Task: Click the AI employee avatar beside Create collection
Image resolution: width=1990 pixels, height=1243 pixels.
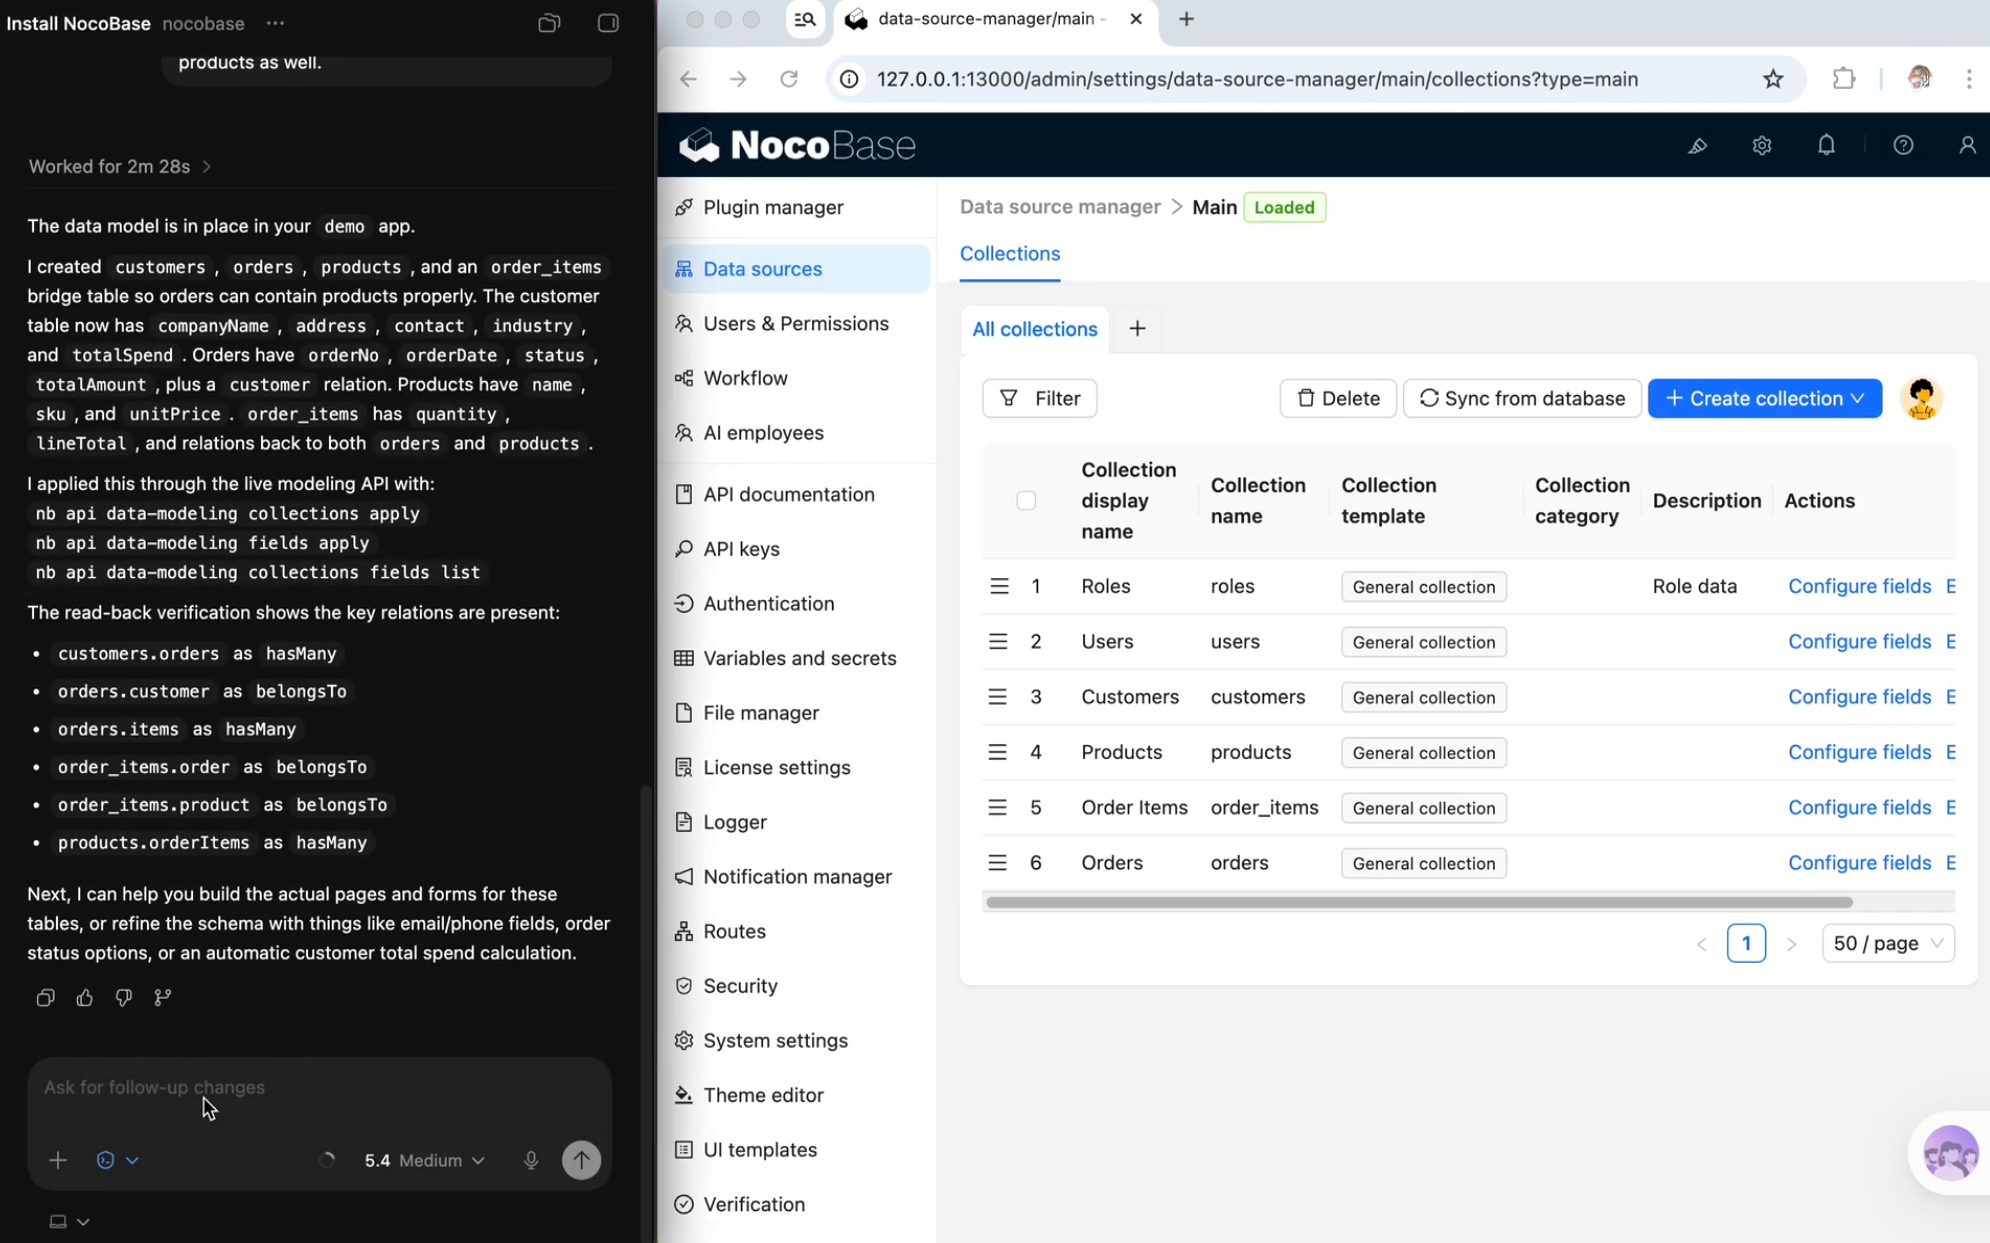Action: point(1921,398)
